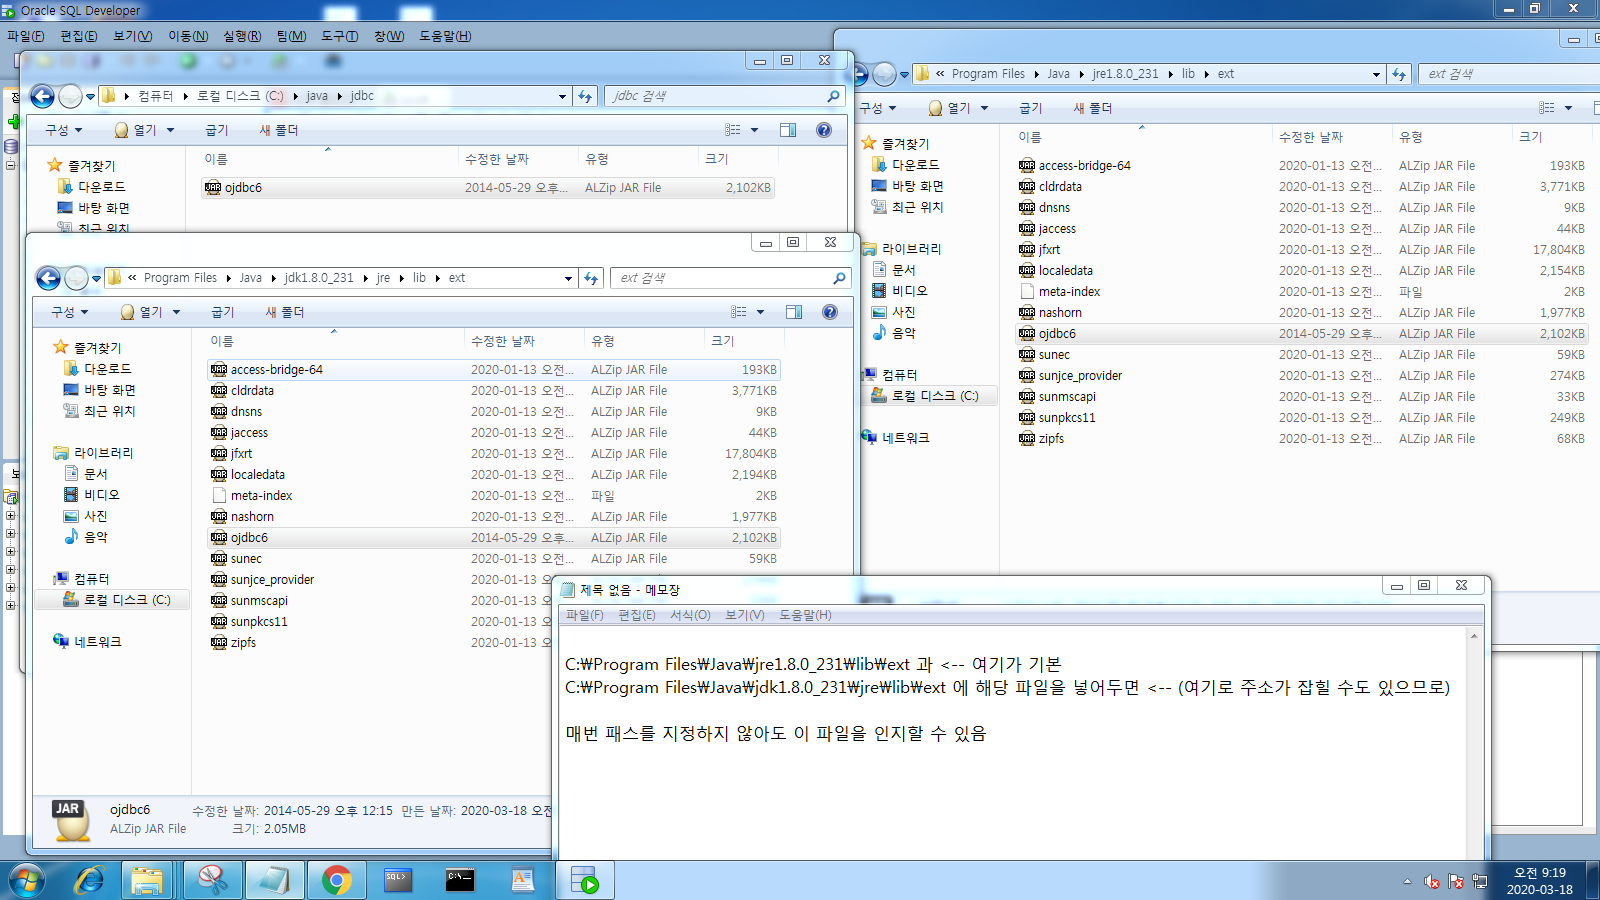
Task: Open the 구성 dropdown in the jdbc window
Action: [x=63, y=130]
